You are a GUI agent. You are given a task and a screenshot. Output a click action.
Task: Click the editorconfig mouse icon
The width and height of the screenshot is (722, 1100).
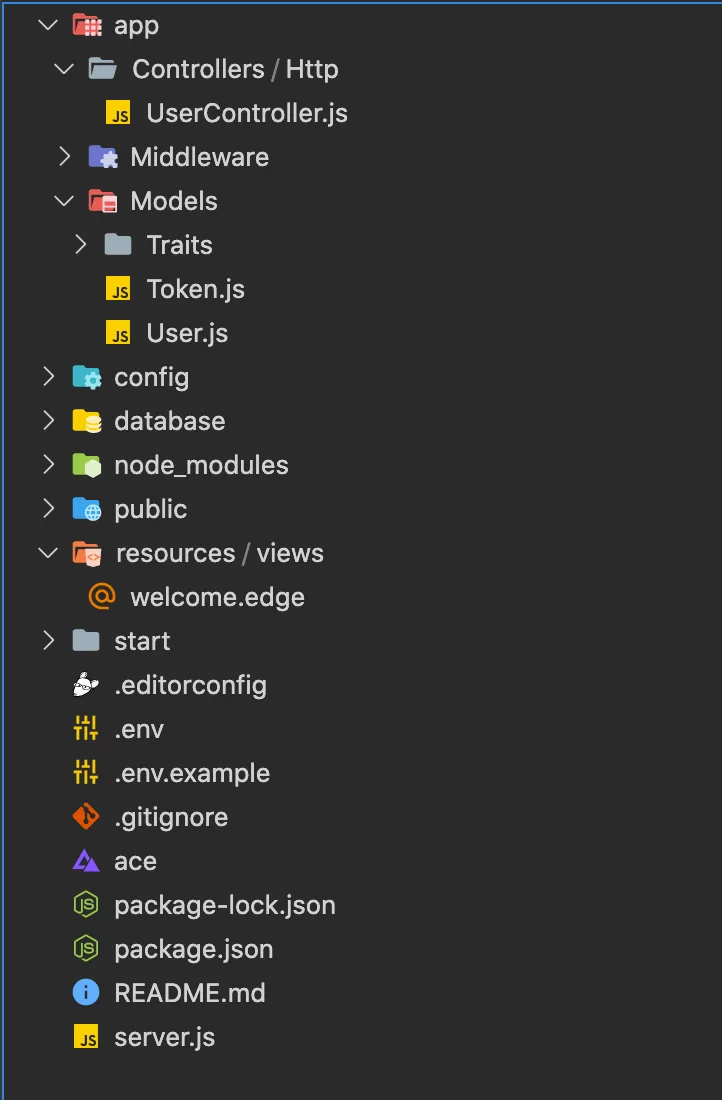click(x=86, y=685)
